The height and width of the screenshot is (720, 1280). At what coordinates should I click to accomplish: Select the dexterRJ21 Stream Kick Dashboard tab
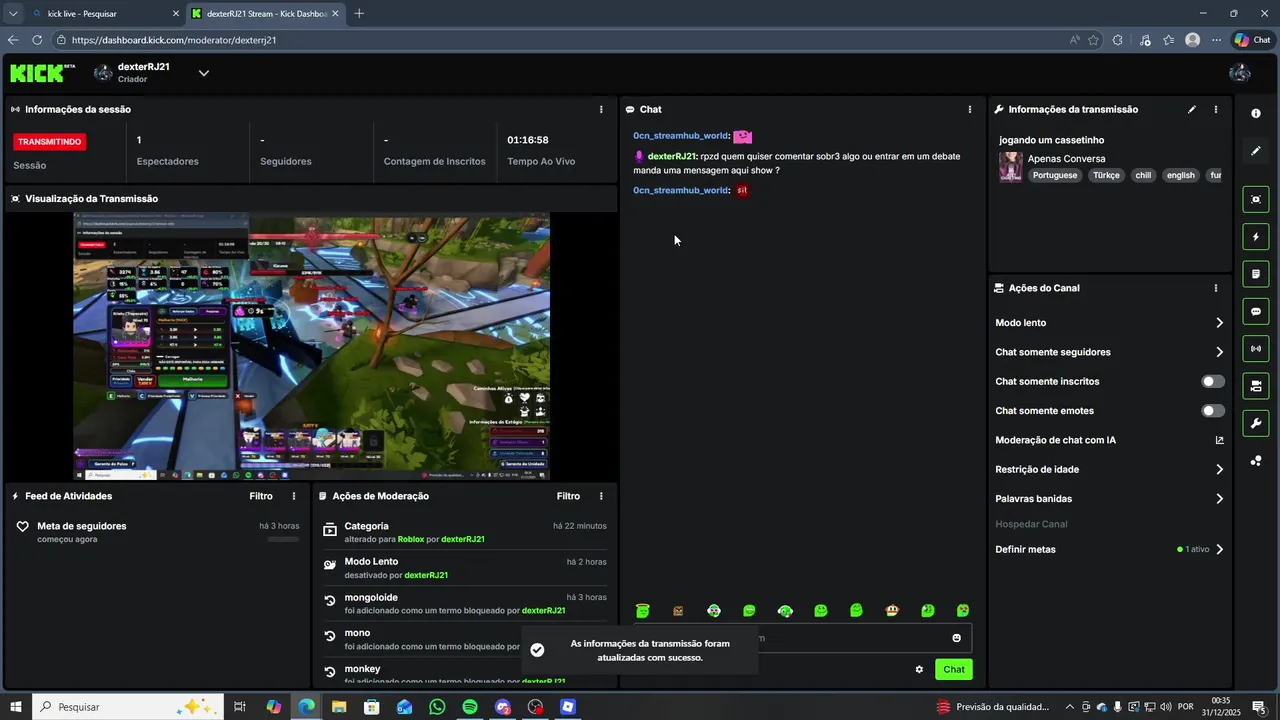pyautogui.click(x=265, y=13)
